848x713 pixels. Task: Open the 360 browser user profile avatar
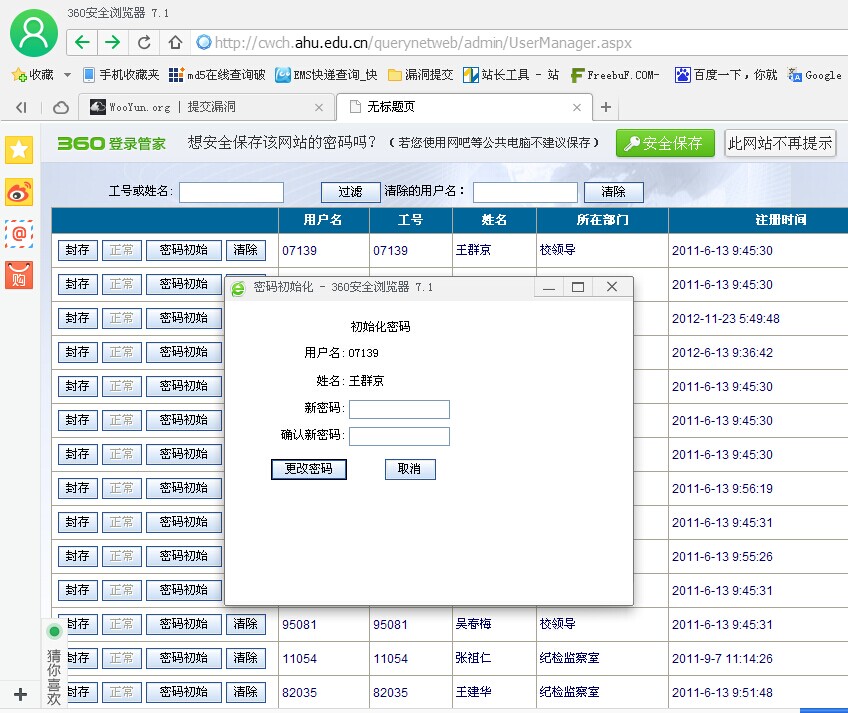pos(34,33)
